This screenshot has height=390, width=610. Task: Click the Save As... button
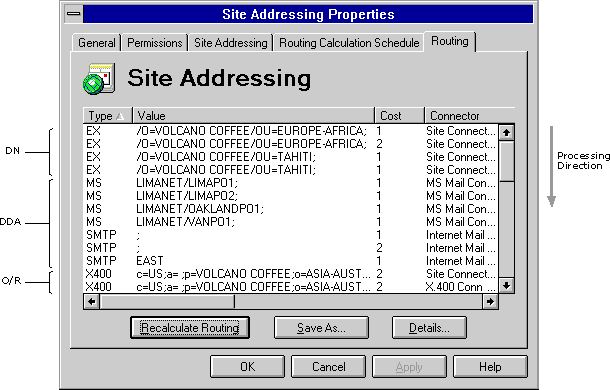[321, 328]
